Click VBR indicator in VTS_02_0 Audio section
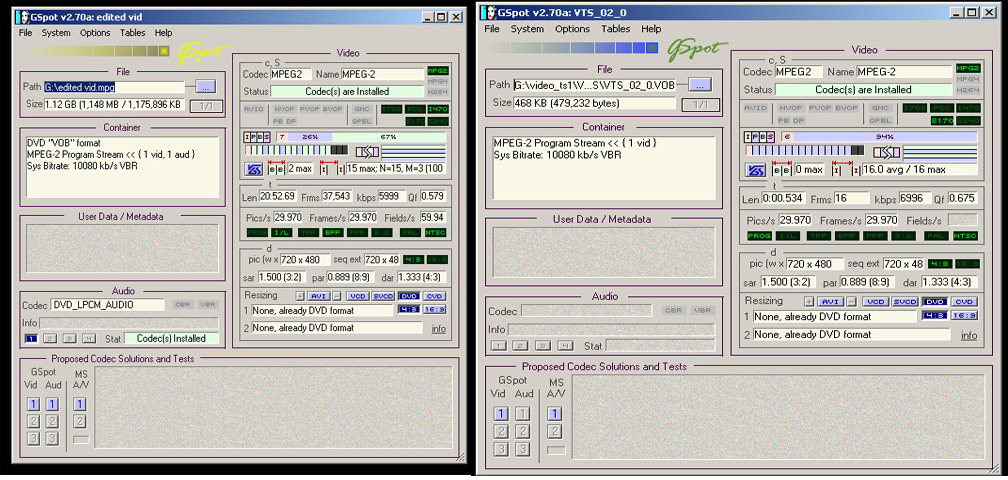1008x480 pixels. click(x=703, y=310)
